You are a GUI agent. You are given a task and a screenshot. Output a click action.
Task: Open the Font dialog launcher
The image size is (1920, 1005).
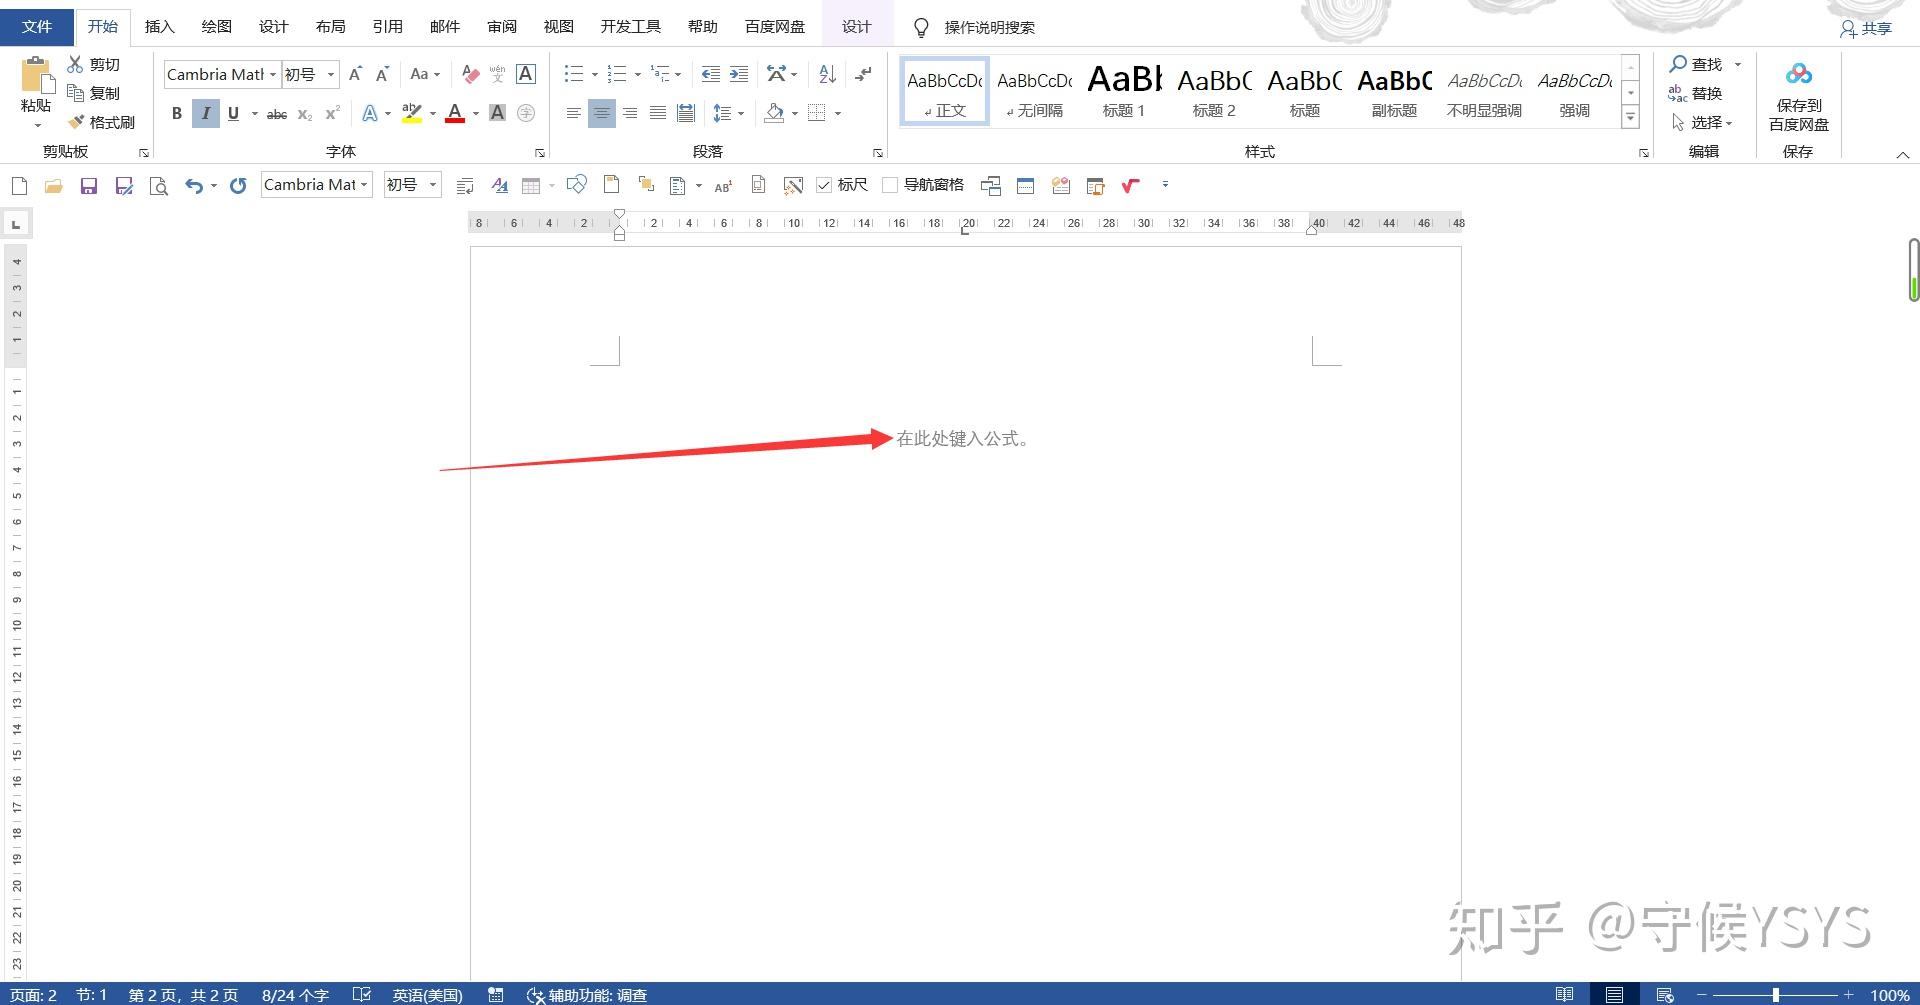[540, 153]
